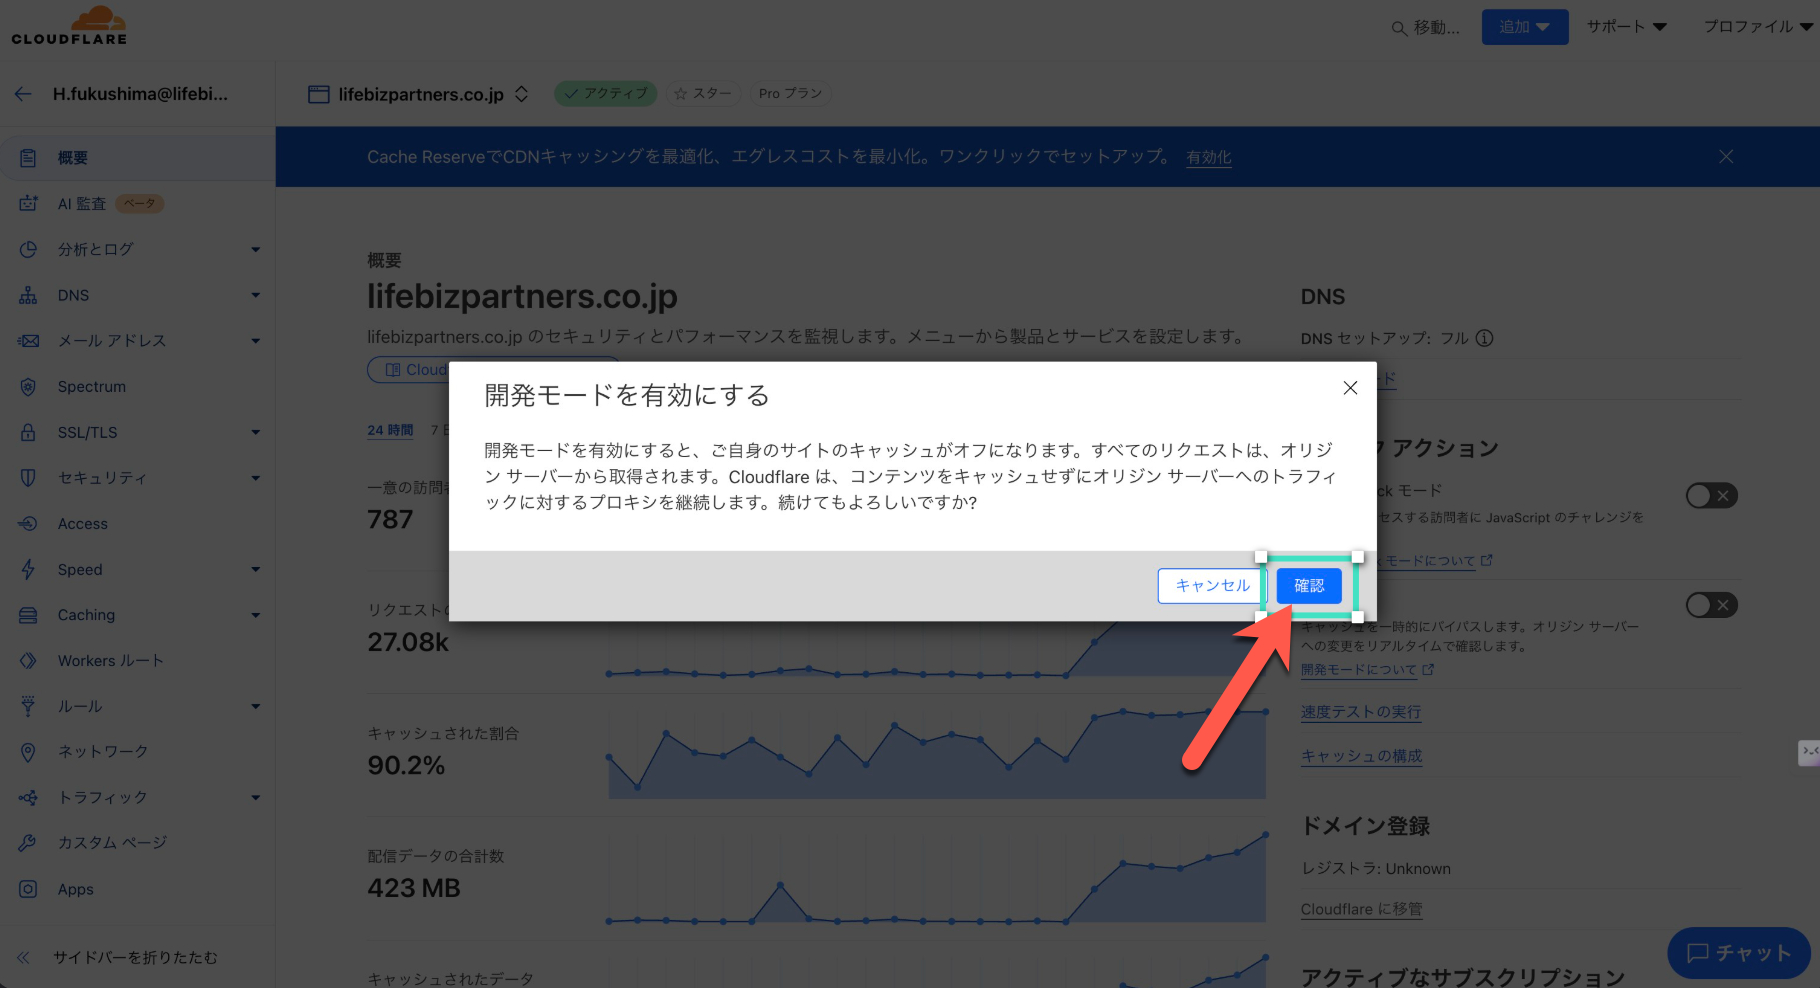This screenshot has height=988, width=1820.
Task: Open the チャット chat button
Action: [1739, 953]
